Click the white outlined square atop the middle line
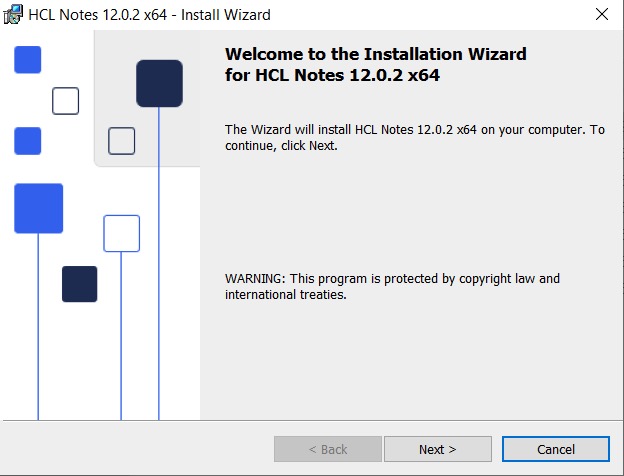 click(x=121, y=233)
